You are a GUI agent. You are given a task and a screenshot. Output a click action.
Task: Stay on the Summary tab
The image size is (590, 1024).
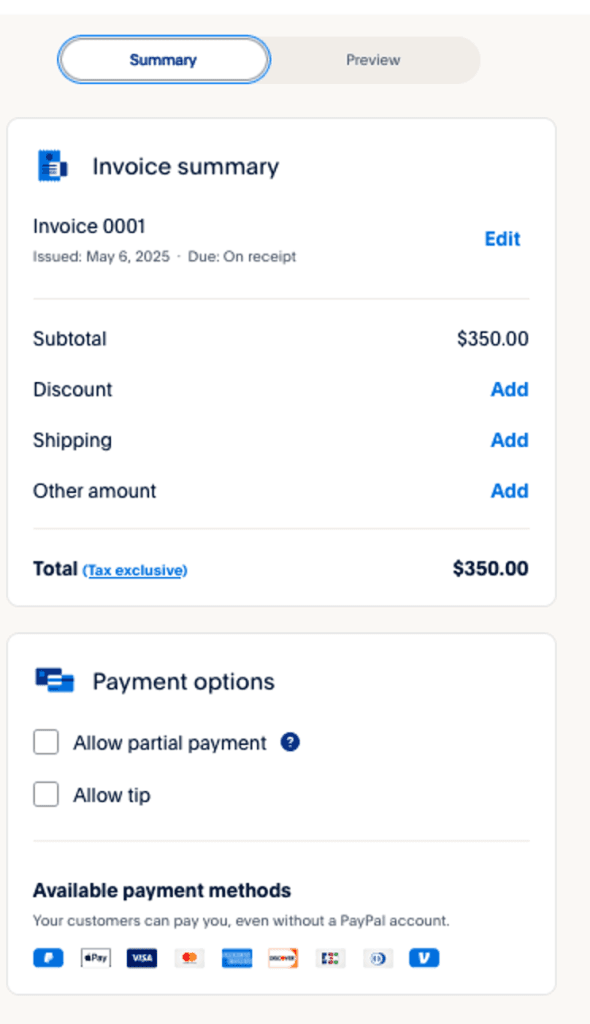coord(163,59)
